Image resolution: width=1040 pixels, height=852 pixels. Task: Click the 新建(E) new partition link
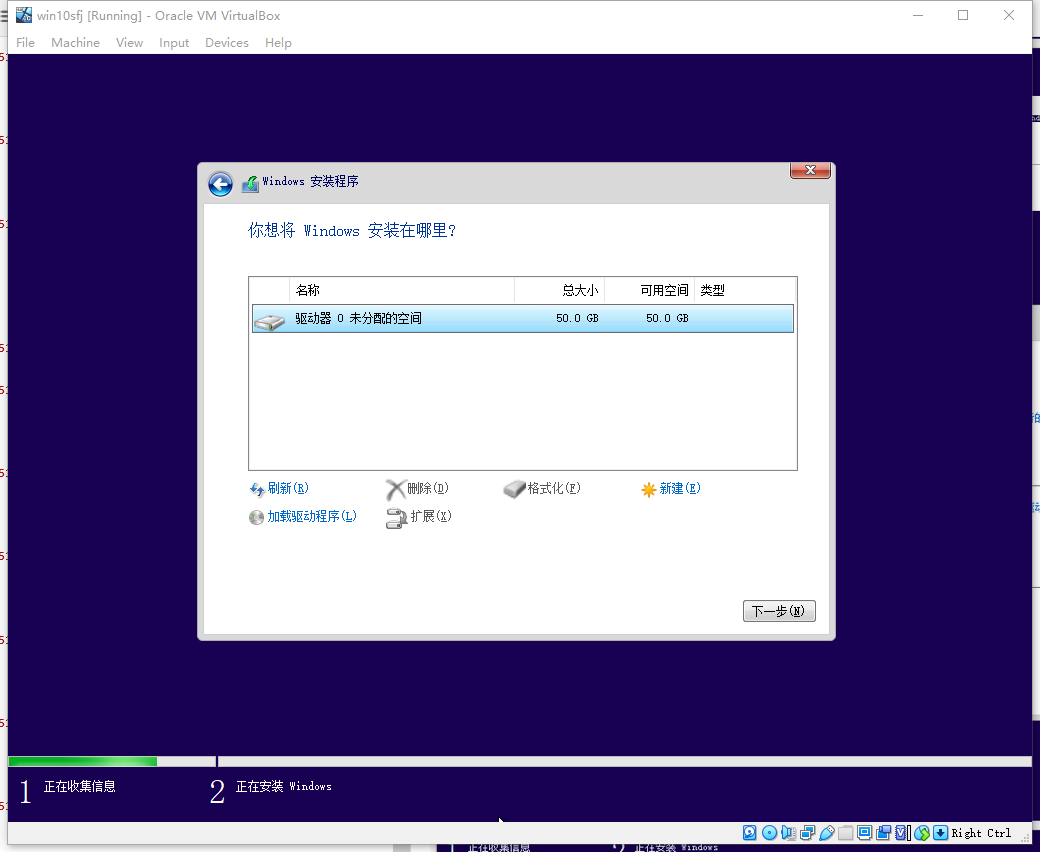point(680,488)
